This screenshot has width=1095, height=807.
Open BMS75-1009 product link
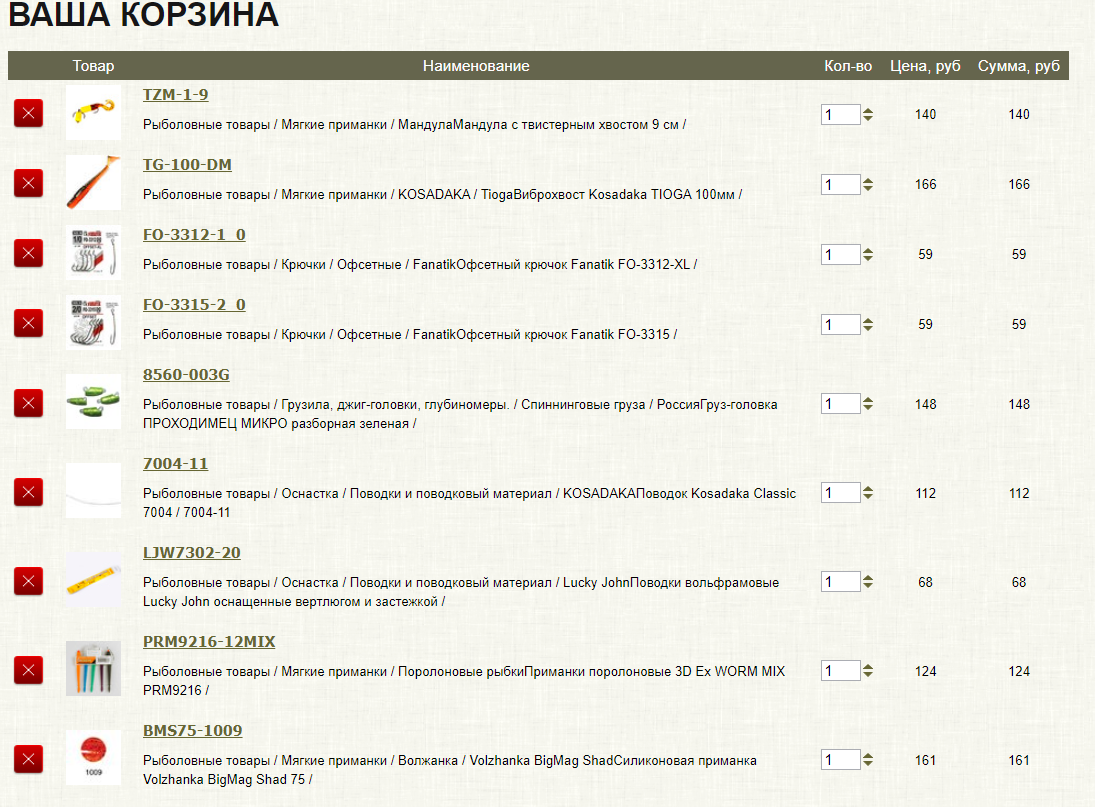point(192,731)
